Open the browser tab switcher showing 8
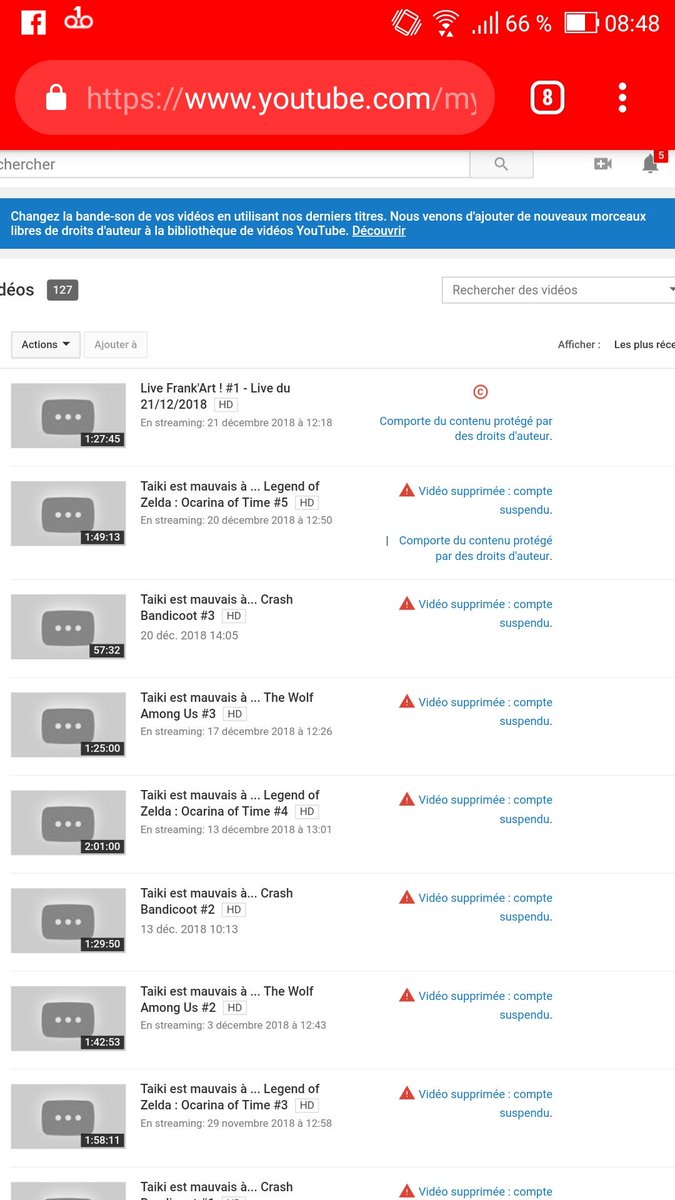The width and height of the screenshot is (675, 1200). coord(547,98)
